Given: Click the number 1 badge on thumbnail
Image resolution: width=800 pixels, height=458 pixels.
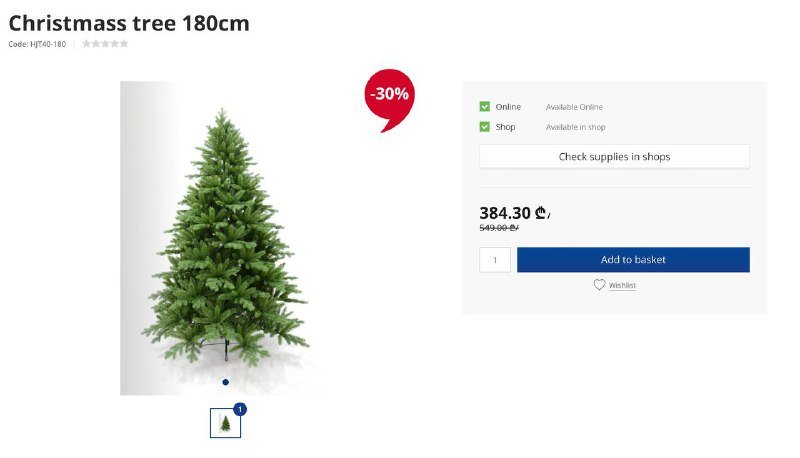Looking at the screenshot, I should (x=240, y=409).
